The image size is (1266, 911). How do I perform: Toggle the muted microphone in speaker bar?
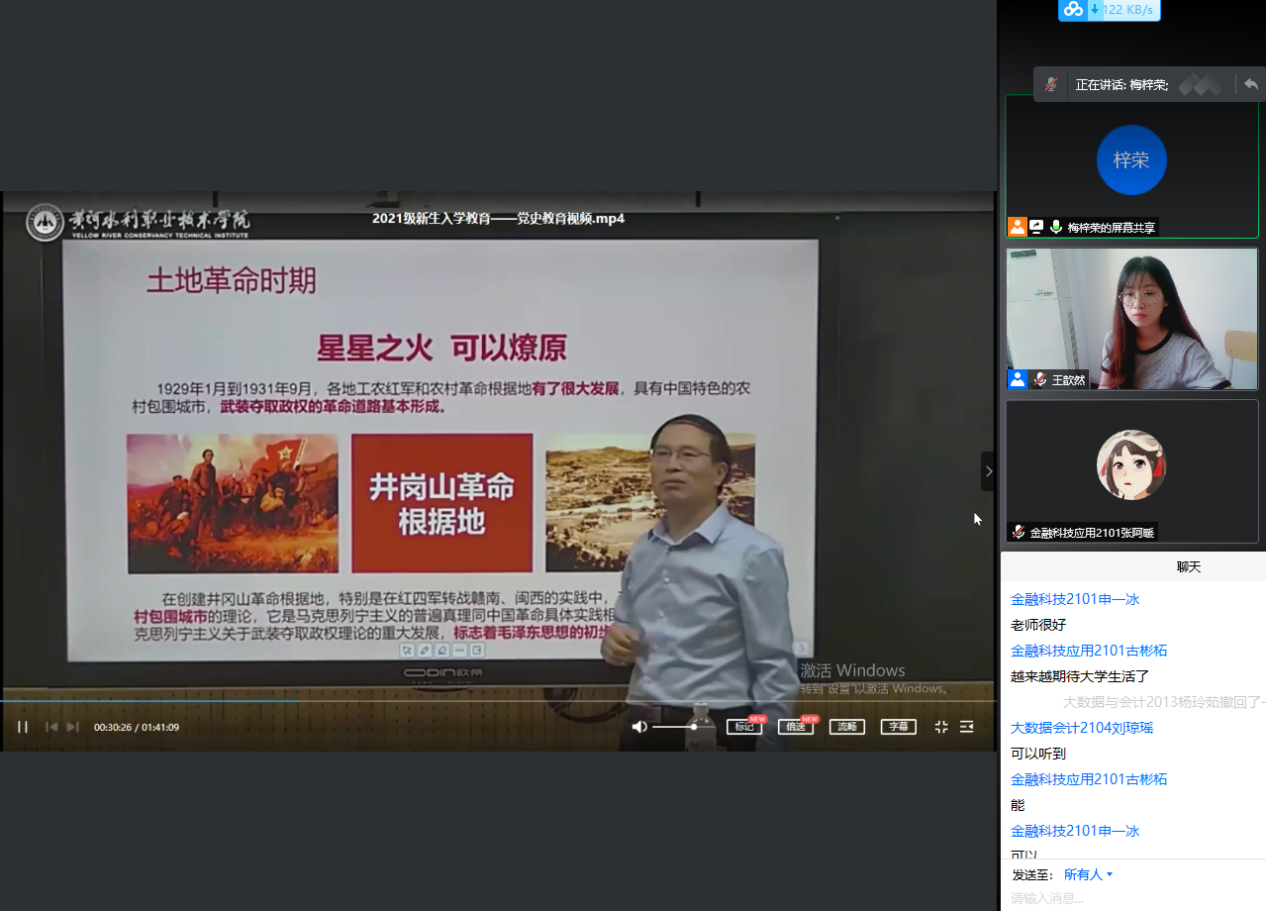coord(1051,85)
